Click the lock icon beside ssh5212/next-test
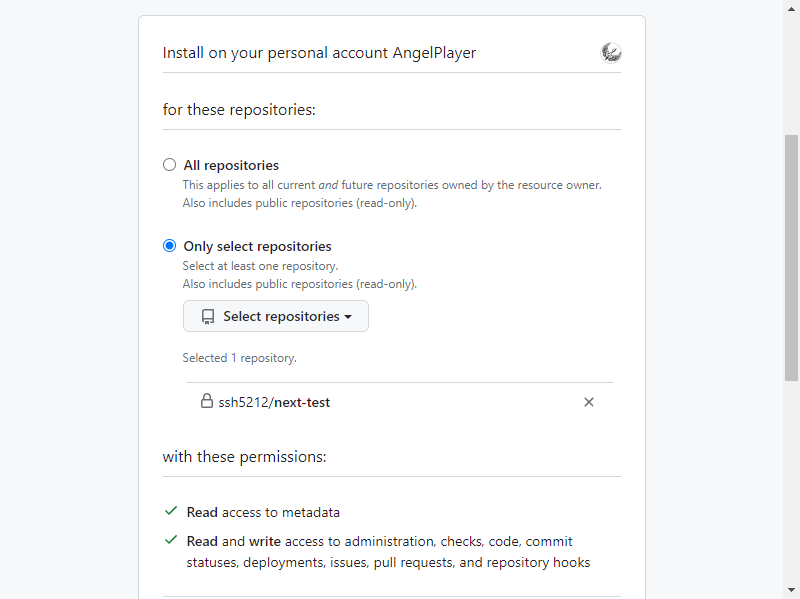Screen dimensions: 800x599 pos(207,402)
